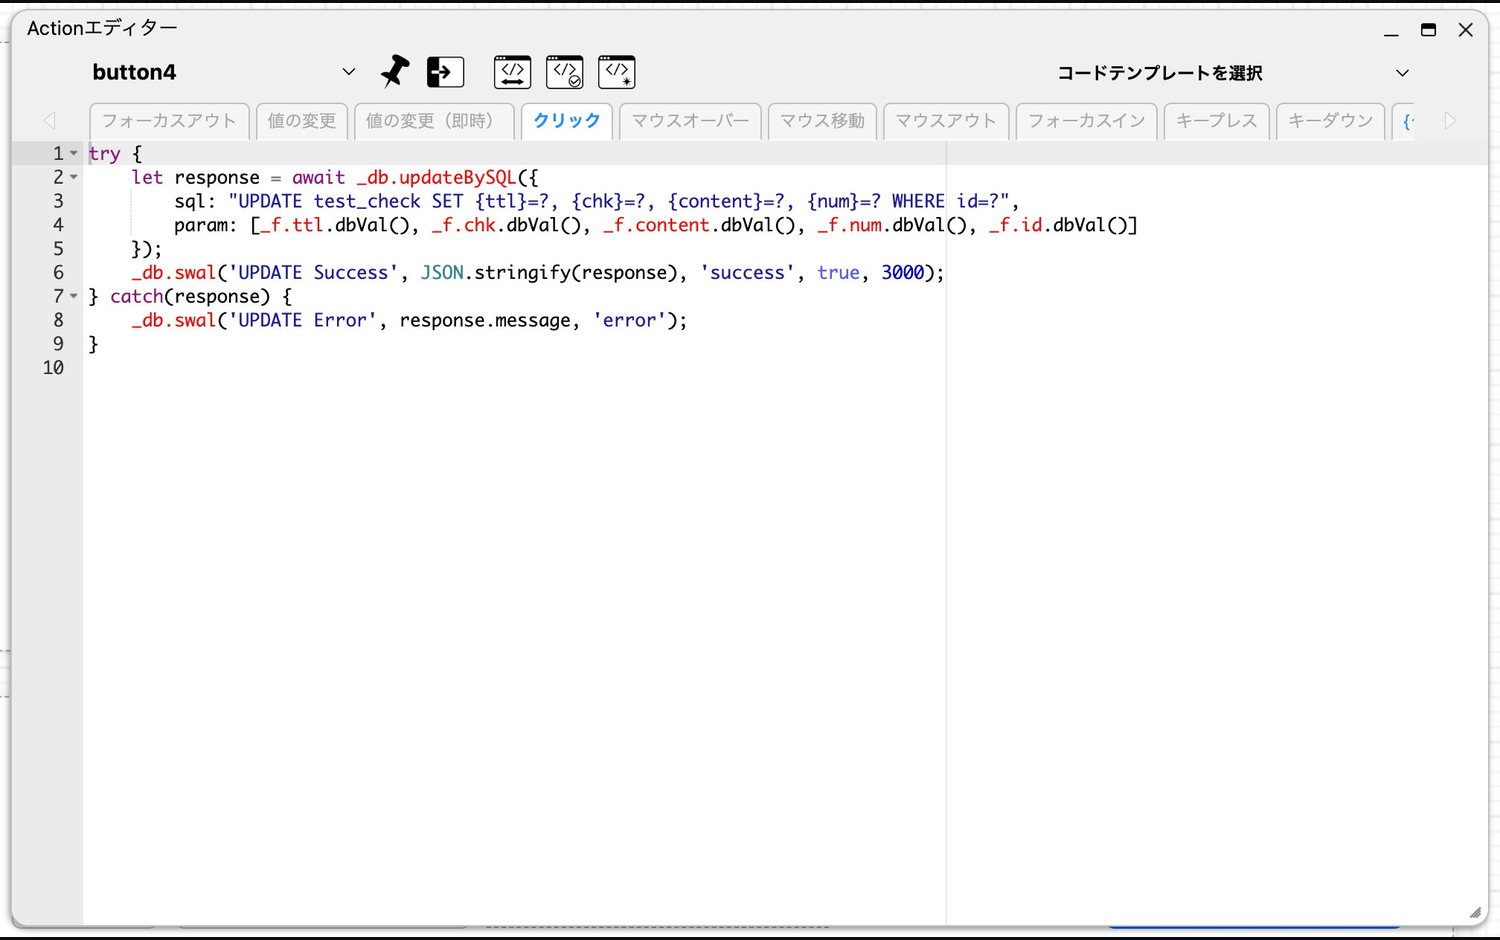1500x940 pixels.
Task: Click the 3000 value in line 6
Action: click(902, 273)
